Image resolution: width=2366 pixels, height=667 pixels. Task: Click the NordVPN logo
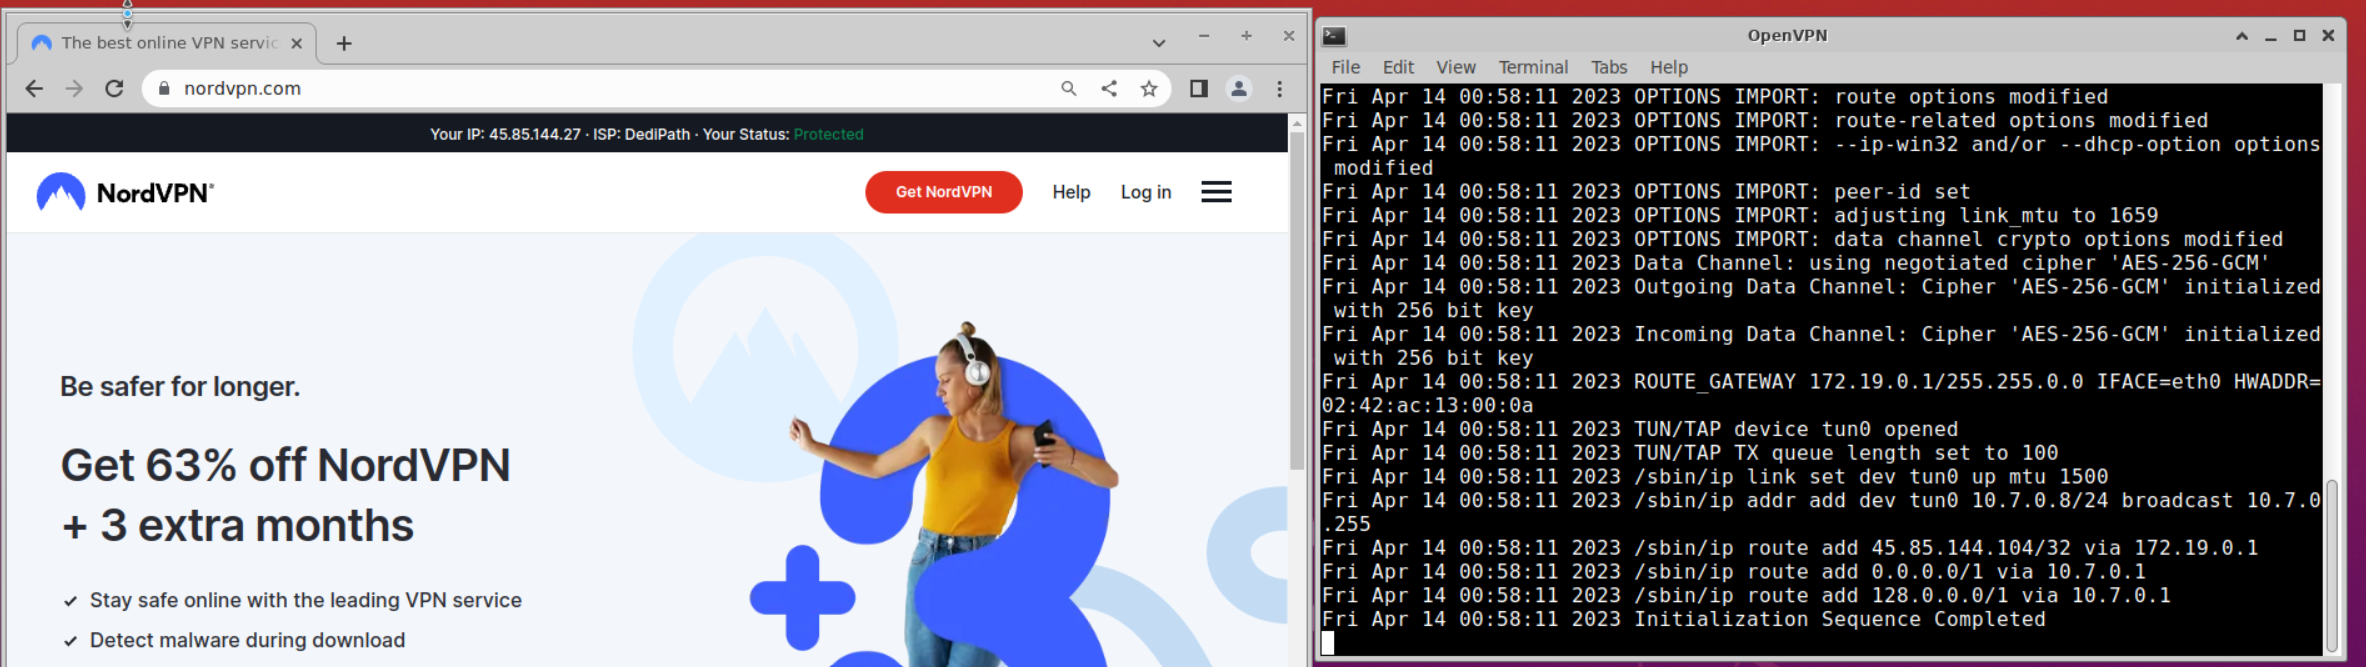pyautogui.click(x=125, y=192)
